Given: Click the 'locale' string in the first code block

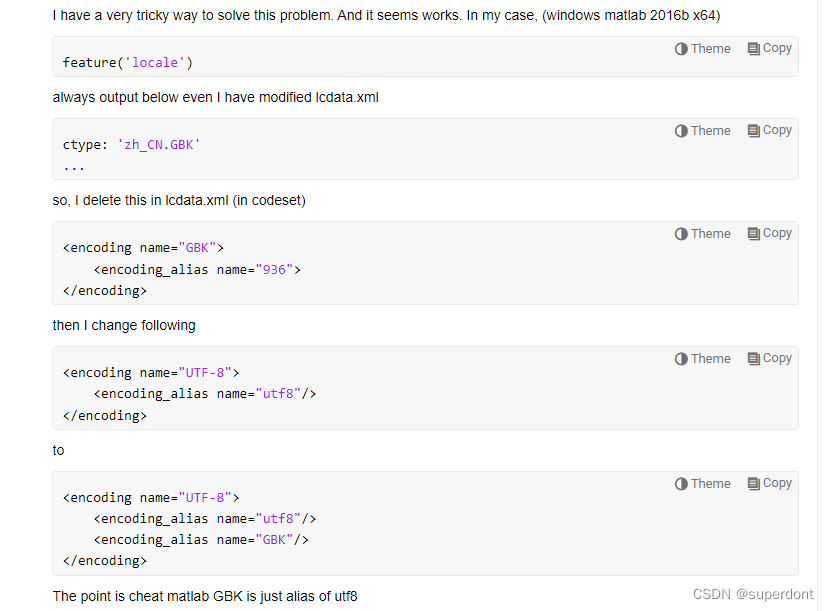Looking at the screenshot, I should coord(155,62).
